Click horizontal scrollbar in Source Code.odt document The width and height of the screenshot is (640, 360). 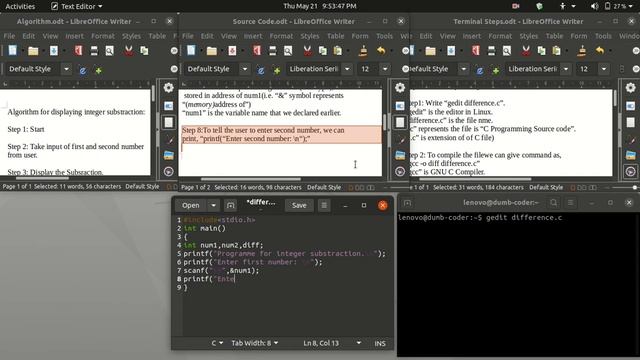pos(251,179)
